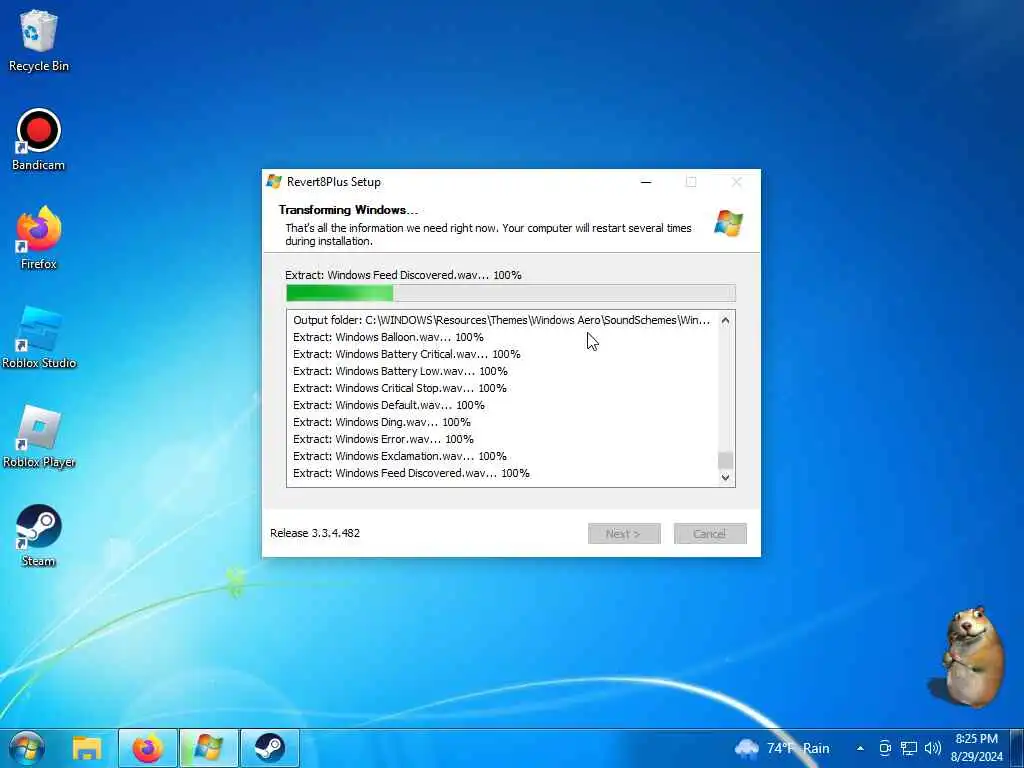1024x768 pixels.
Task: Select the Roblox Player desktop shortcut
Action: [x=39, y=437]
